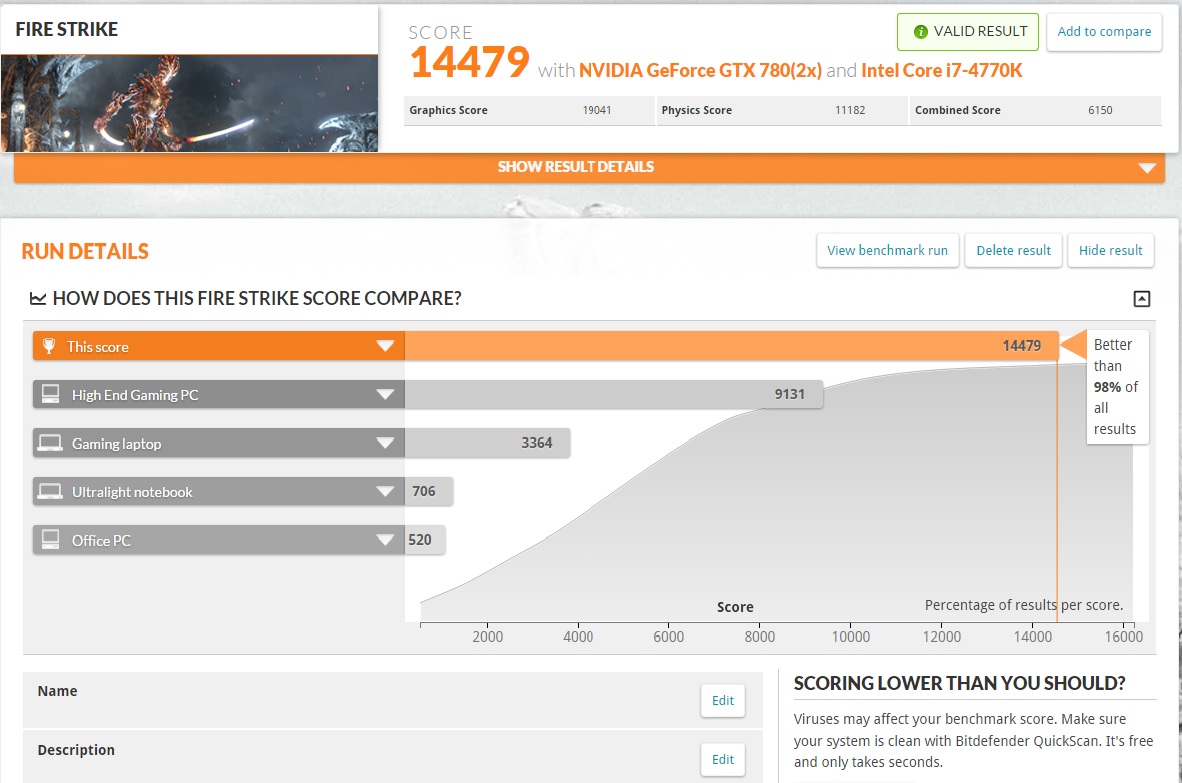Expand the High End Gaming PC dropdown

tap(385, 394)
